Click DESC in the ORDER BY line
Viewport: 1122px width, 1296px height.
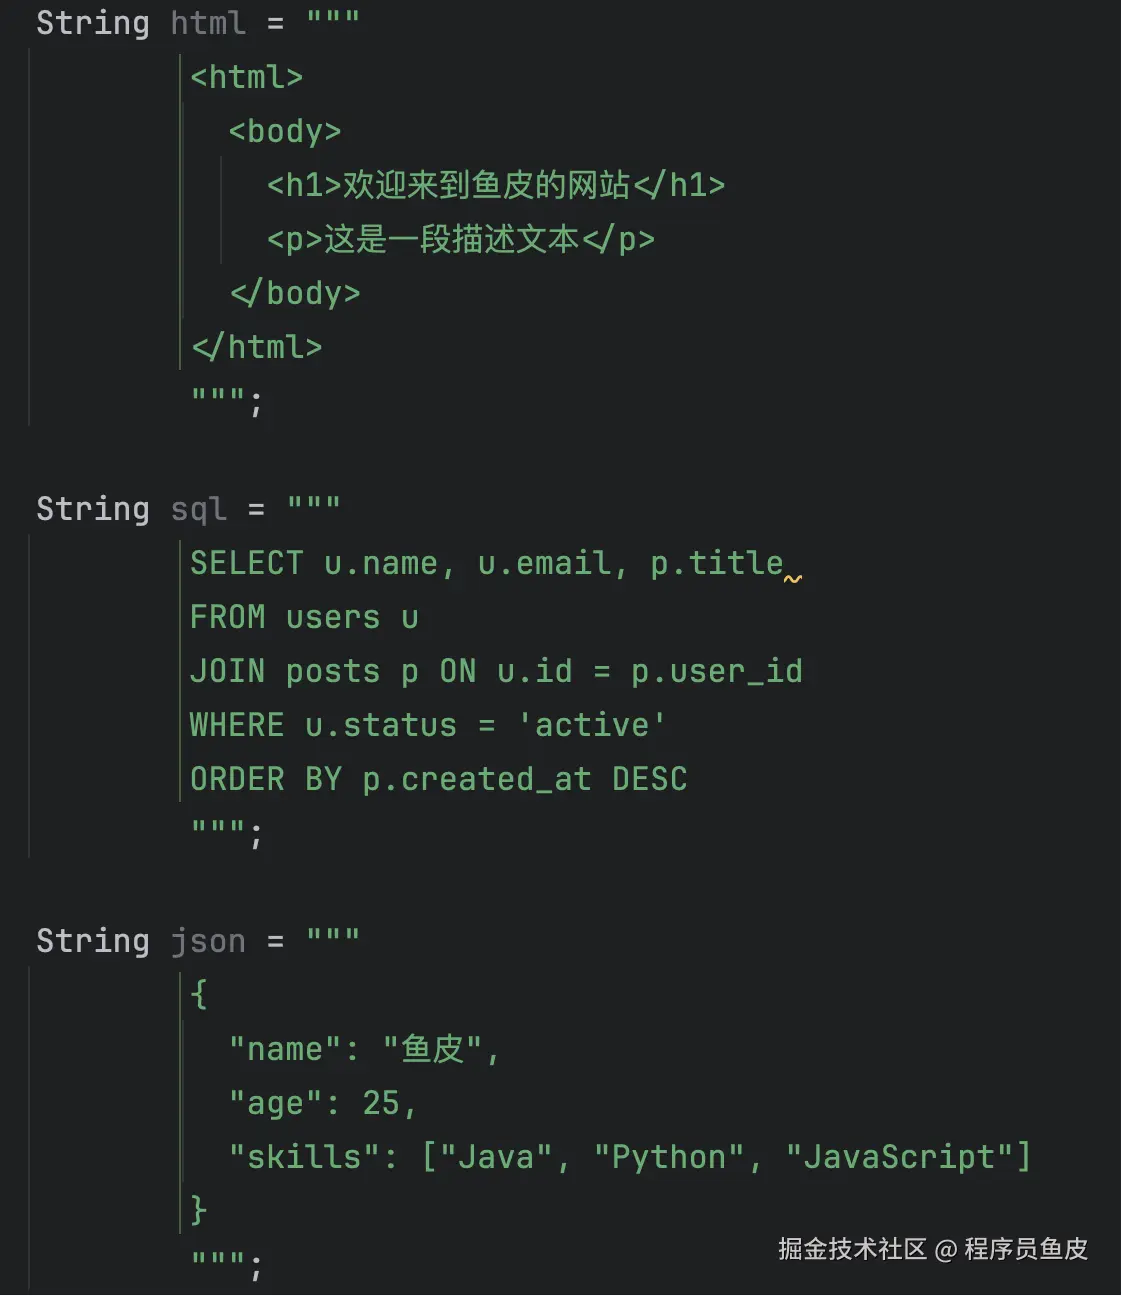click(649, 779)
